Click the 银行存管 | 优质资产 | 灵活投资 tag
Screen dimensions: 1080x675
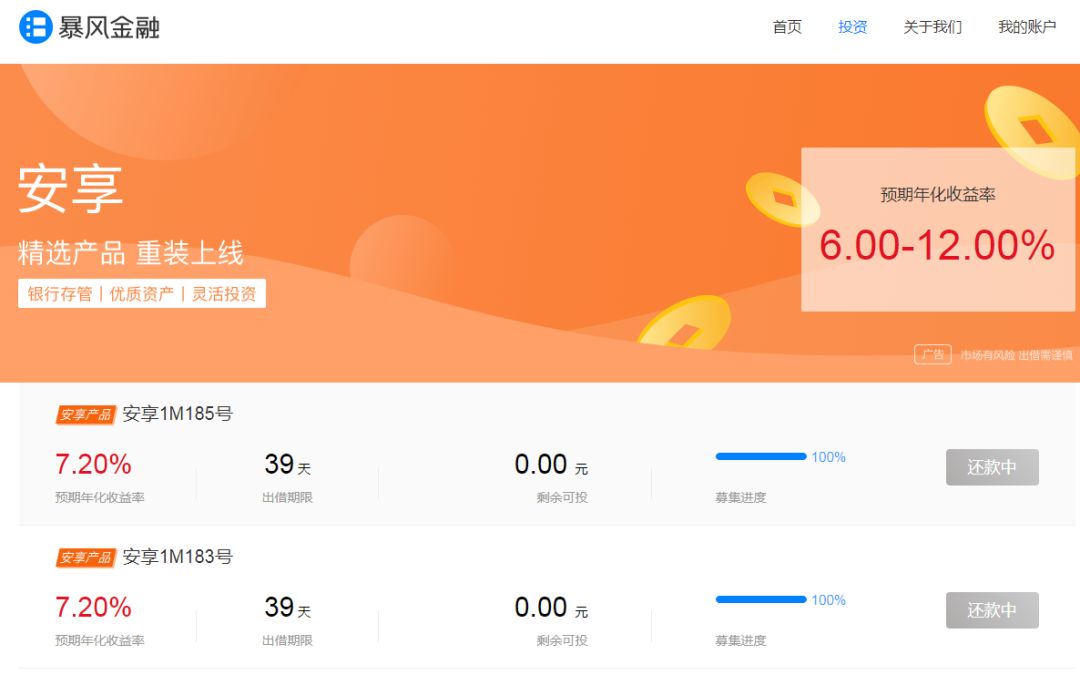pyautogui.click(x=142, y=293)
